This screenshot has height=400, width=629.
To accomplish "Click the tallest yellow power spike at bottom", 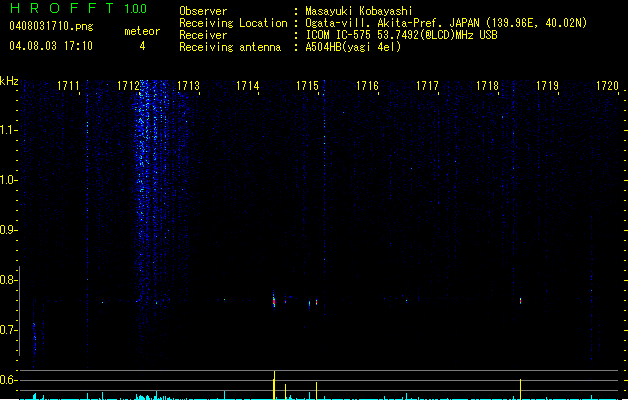I will [274, 385].
